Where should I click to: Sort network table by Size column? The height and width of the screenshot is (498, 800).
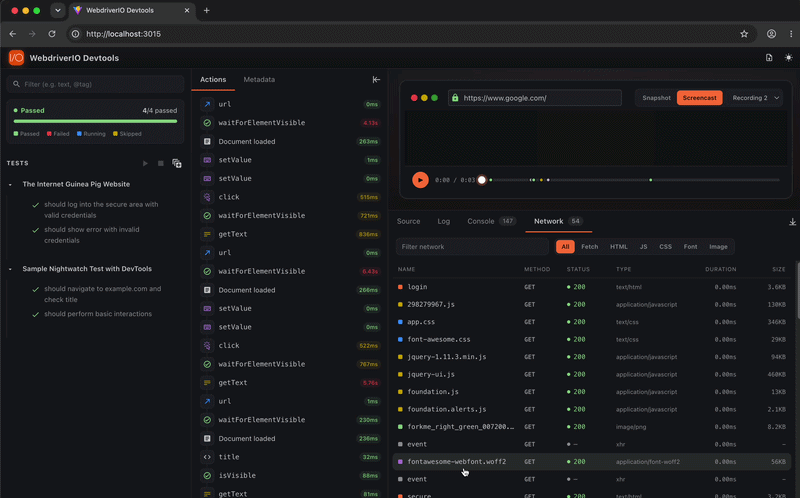click(x=779, y=269)
